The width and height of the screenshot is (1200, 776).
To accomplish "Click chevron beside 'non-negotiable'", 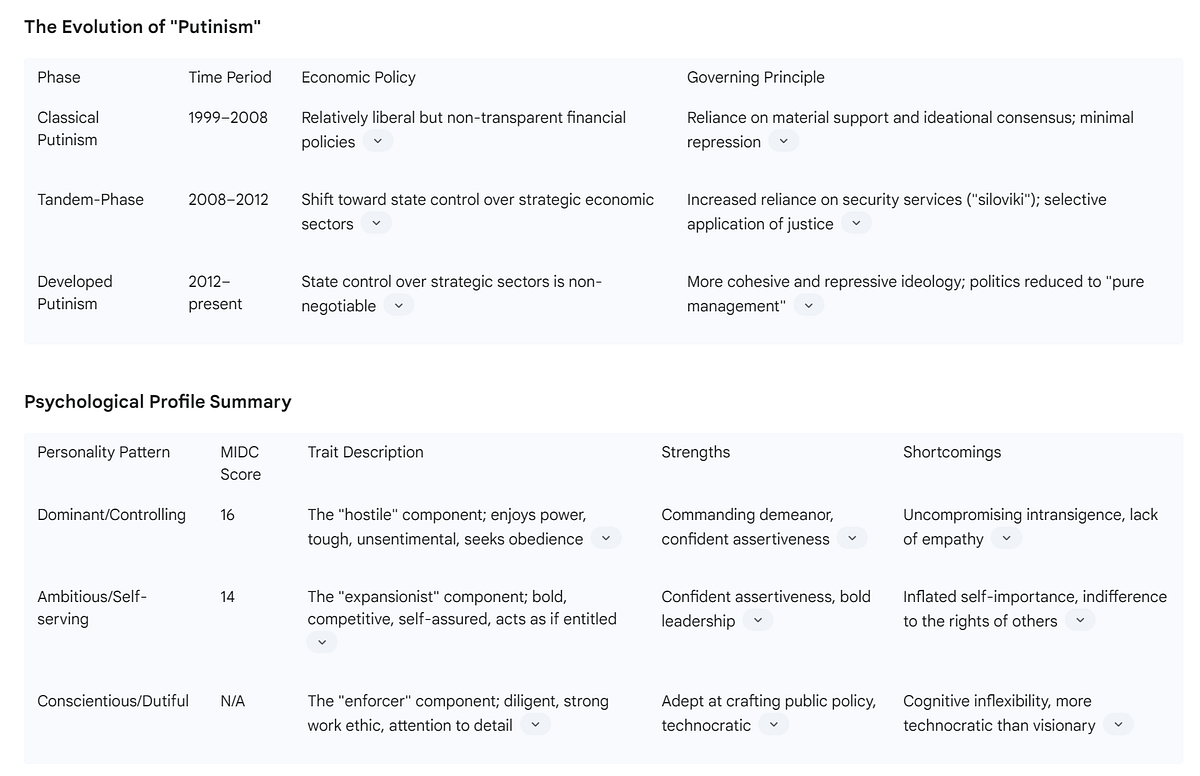I will point(398,306).
